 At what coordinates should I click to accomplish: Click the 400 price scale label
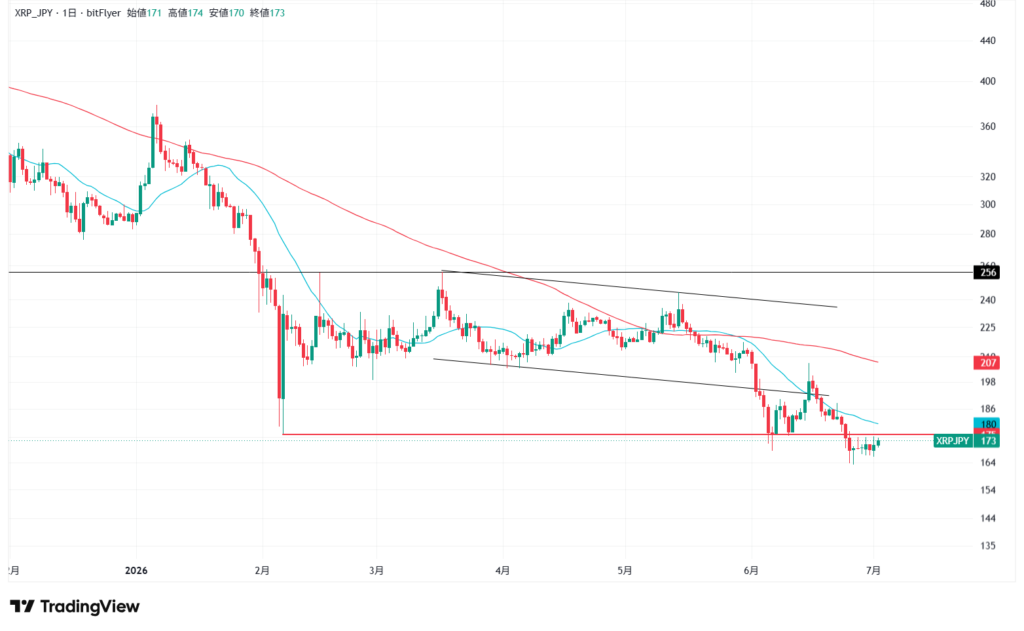[987, 82]
